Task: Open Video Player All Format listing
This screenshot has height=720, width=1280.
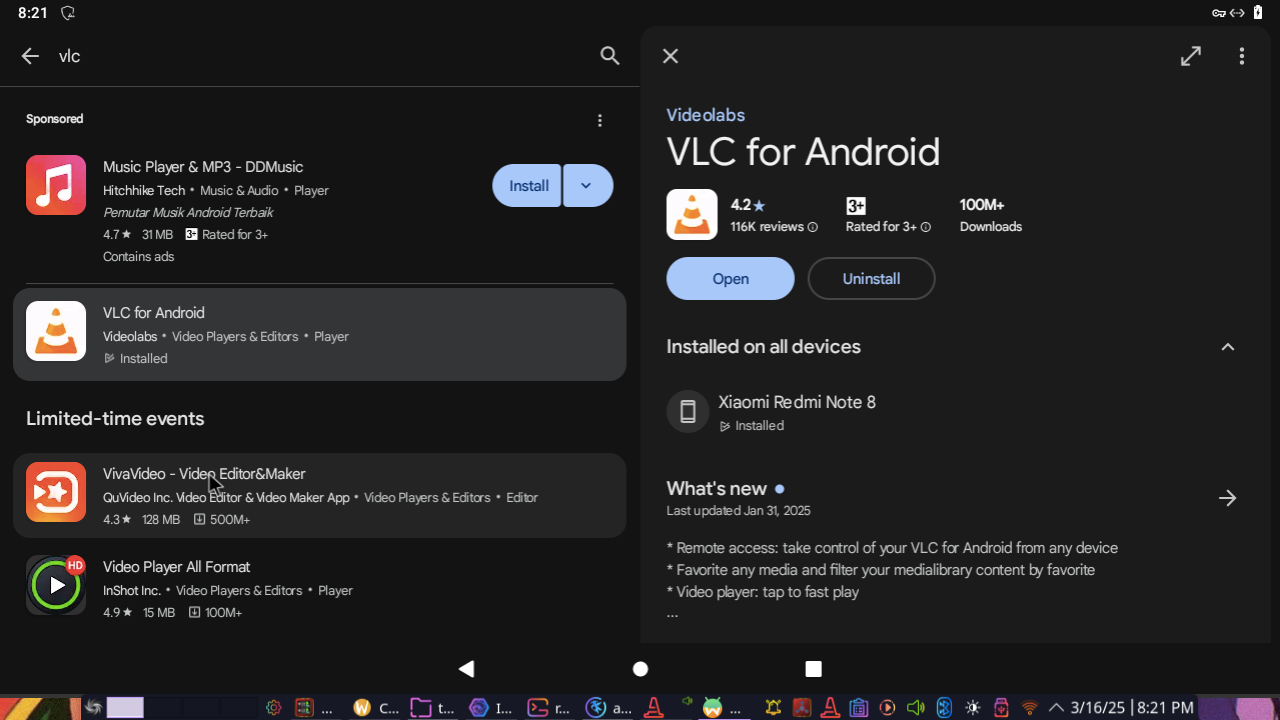Action: (x=320, y=589)
